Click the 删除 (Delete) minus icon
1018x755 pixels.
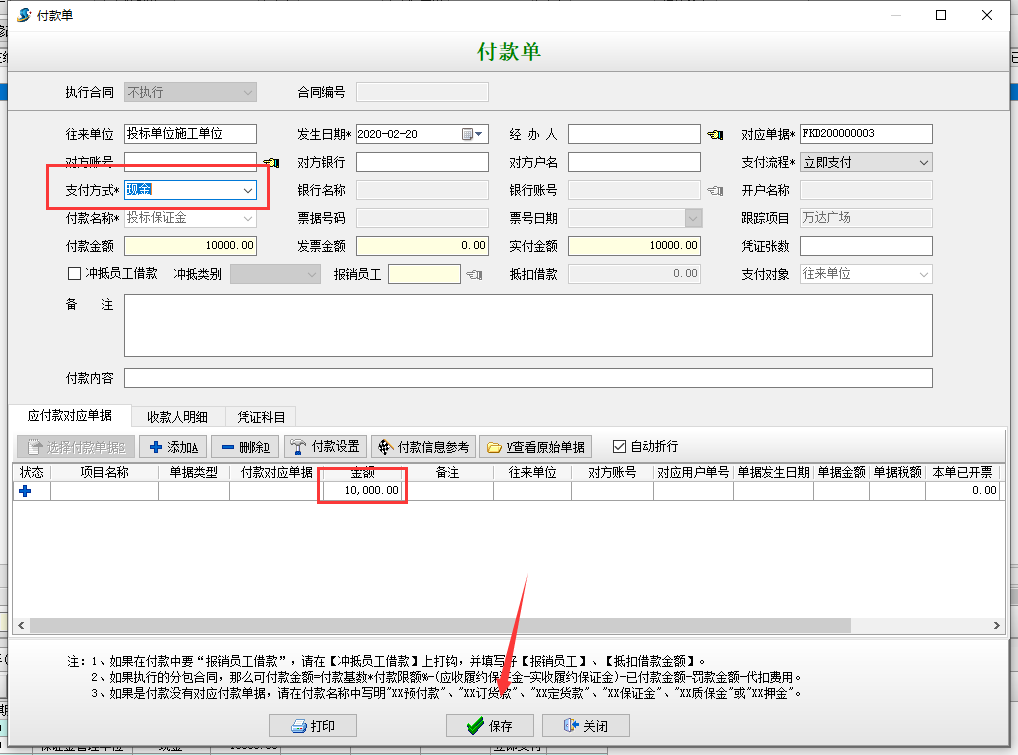pyautogui.click(x=229, y=447)
